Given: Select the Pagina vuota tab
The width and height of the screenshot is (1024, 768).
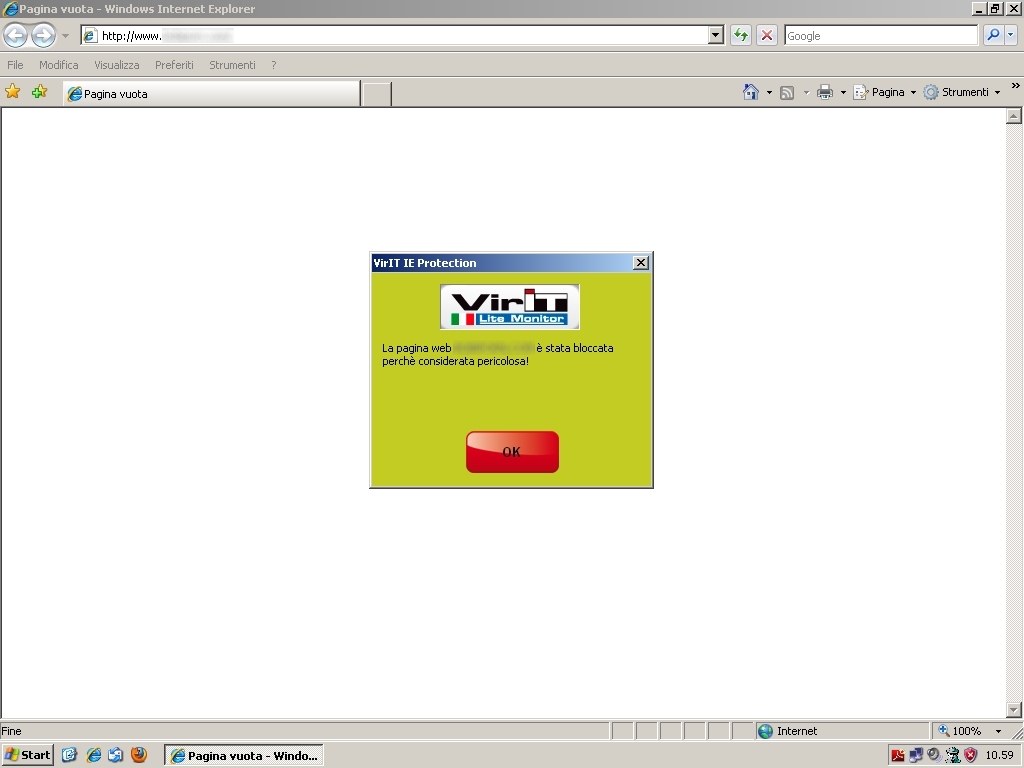Looking at the screenshot, I should click(211, 93).
